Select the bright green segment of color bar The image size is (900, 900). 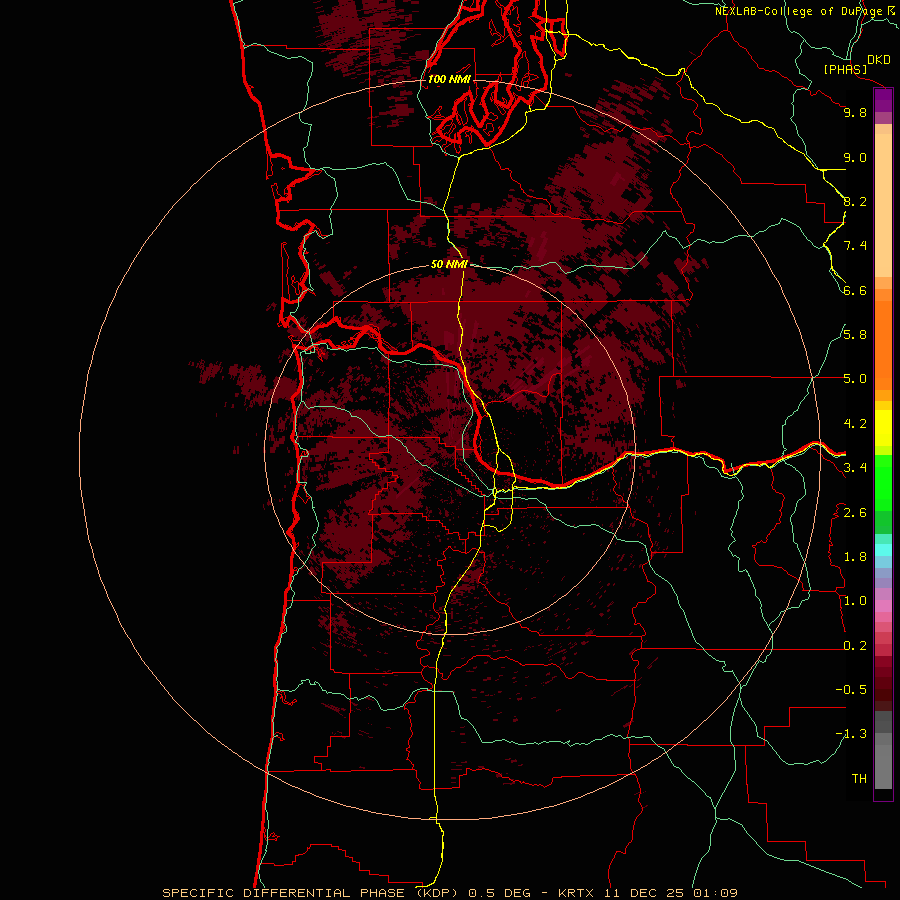pyautogui.click(x=883, y=483)
